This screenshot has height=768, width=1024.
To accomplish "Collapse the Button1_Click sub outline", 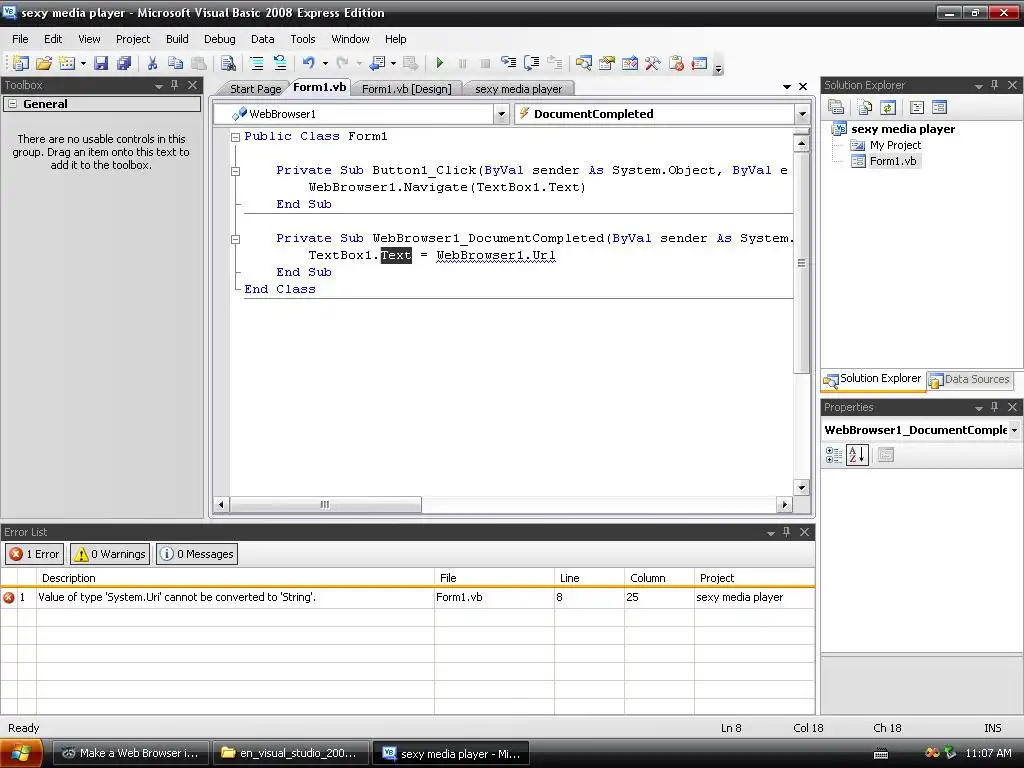I will [x=235, y=171].
